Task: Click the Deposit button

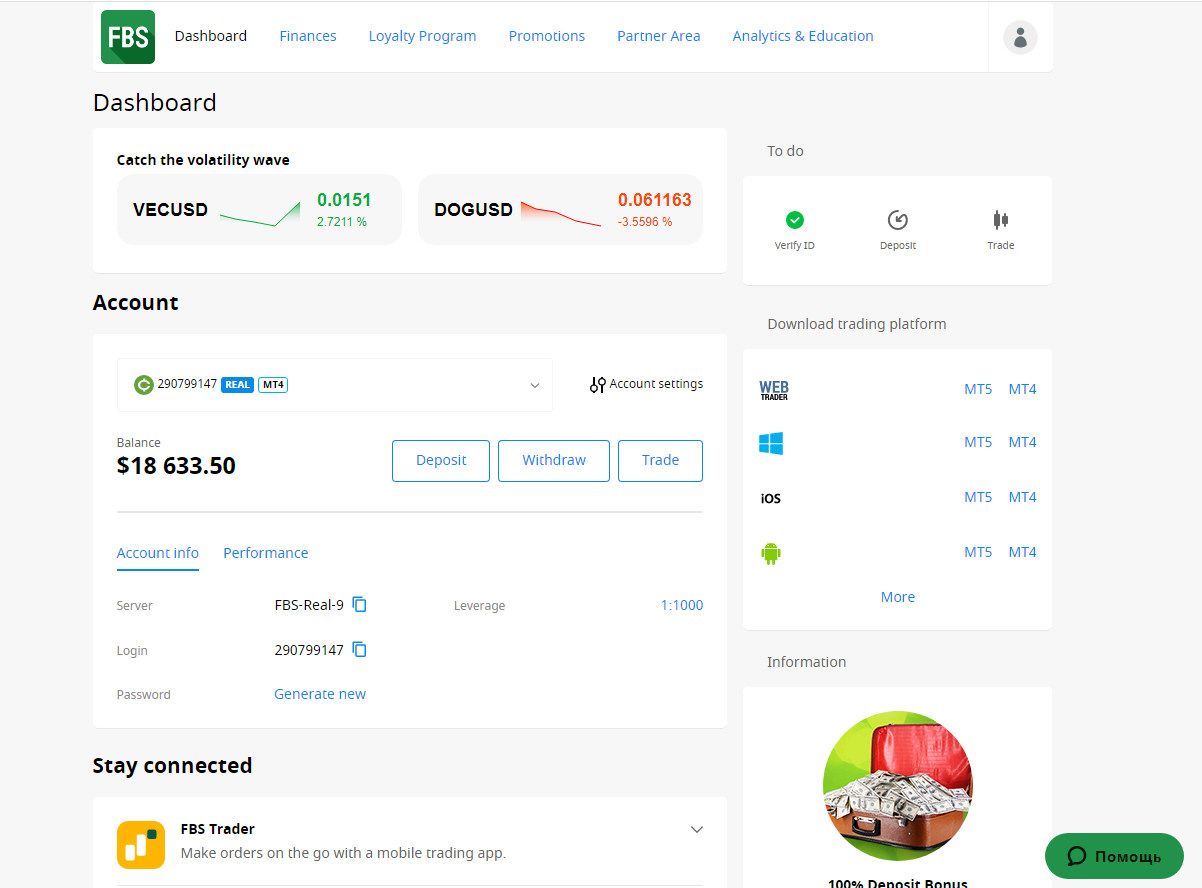Action: 441,461
